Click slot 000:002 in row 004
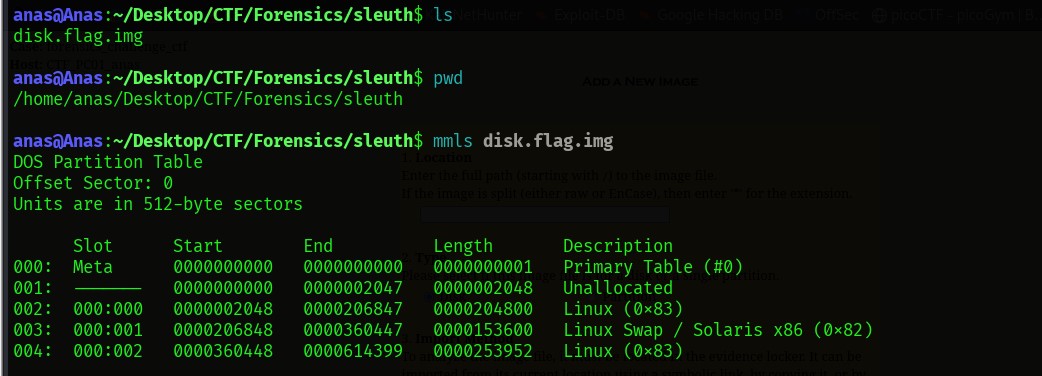The height and width of the screenshot is (376, 1042). [x=108, y=351]
